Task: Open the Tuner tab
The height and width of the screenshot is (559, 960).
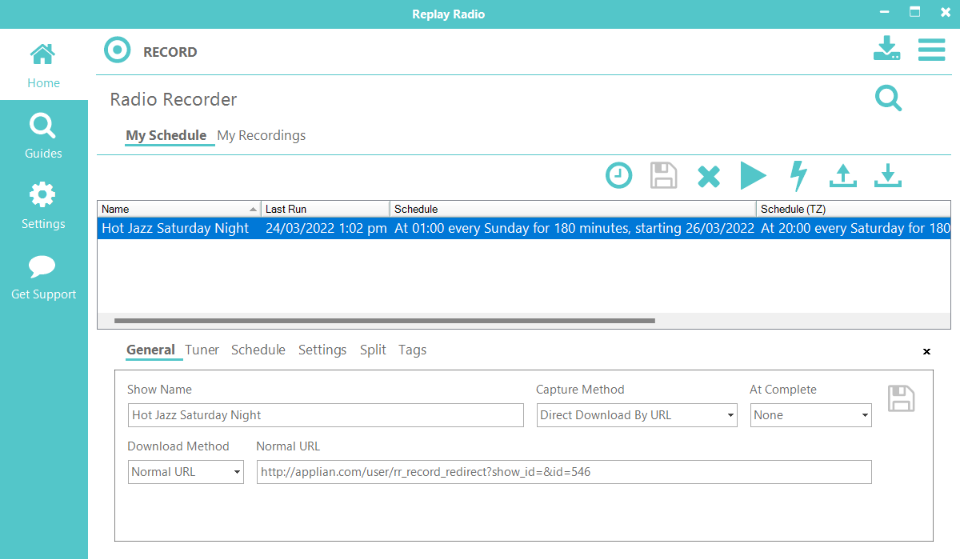Action: [202, 350]
